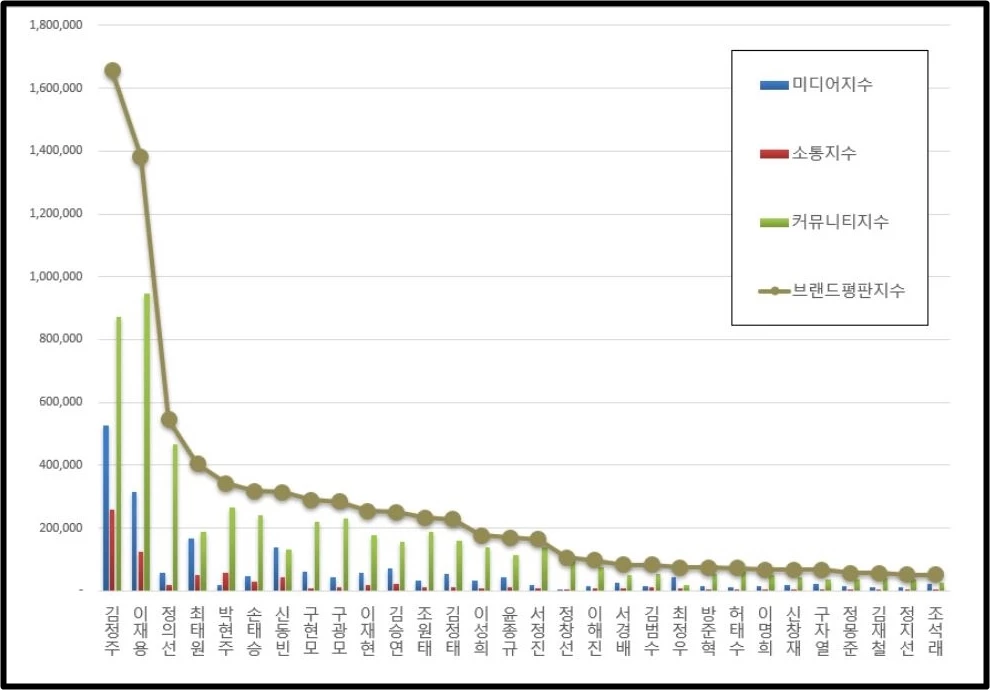Click 정의선's green community index bar
This screenshot has height=690, width=990.
coord(175,517)
